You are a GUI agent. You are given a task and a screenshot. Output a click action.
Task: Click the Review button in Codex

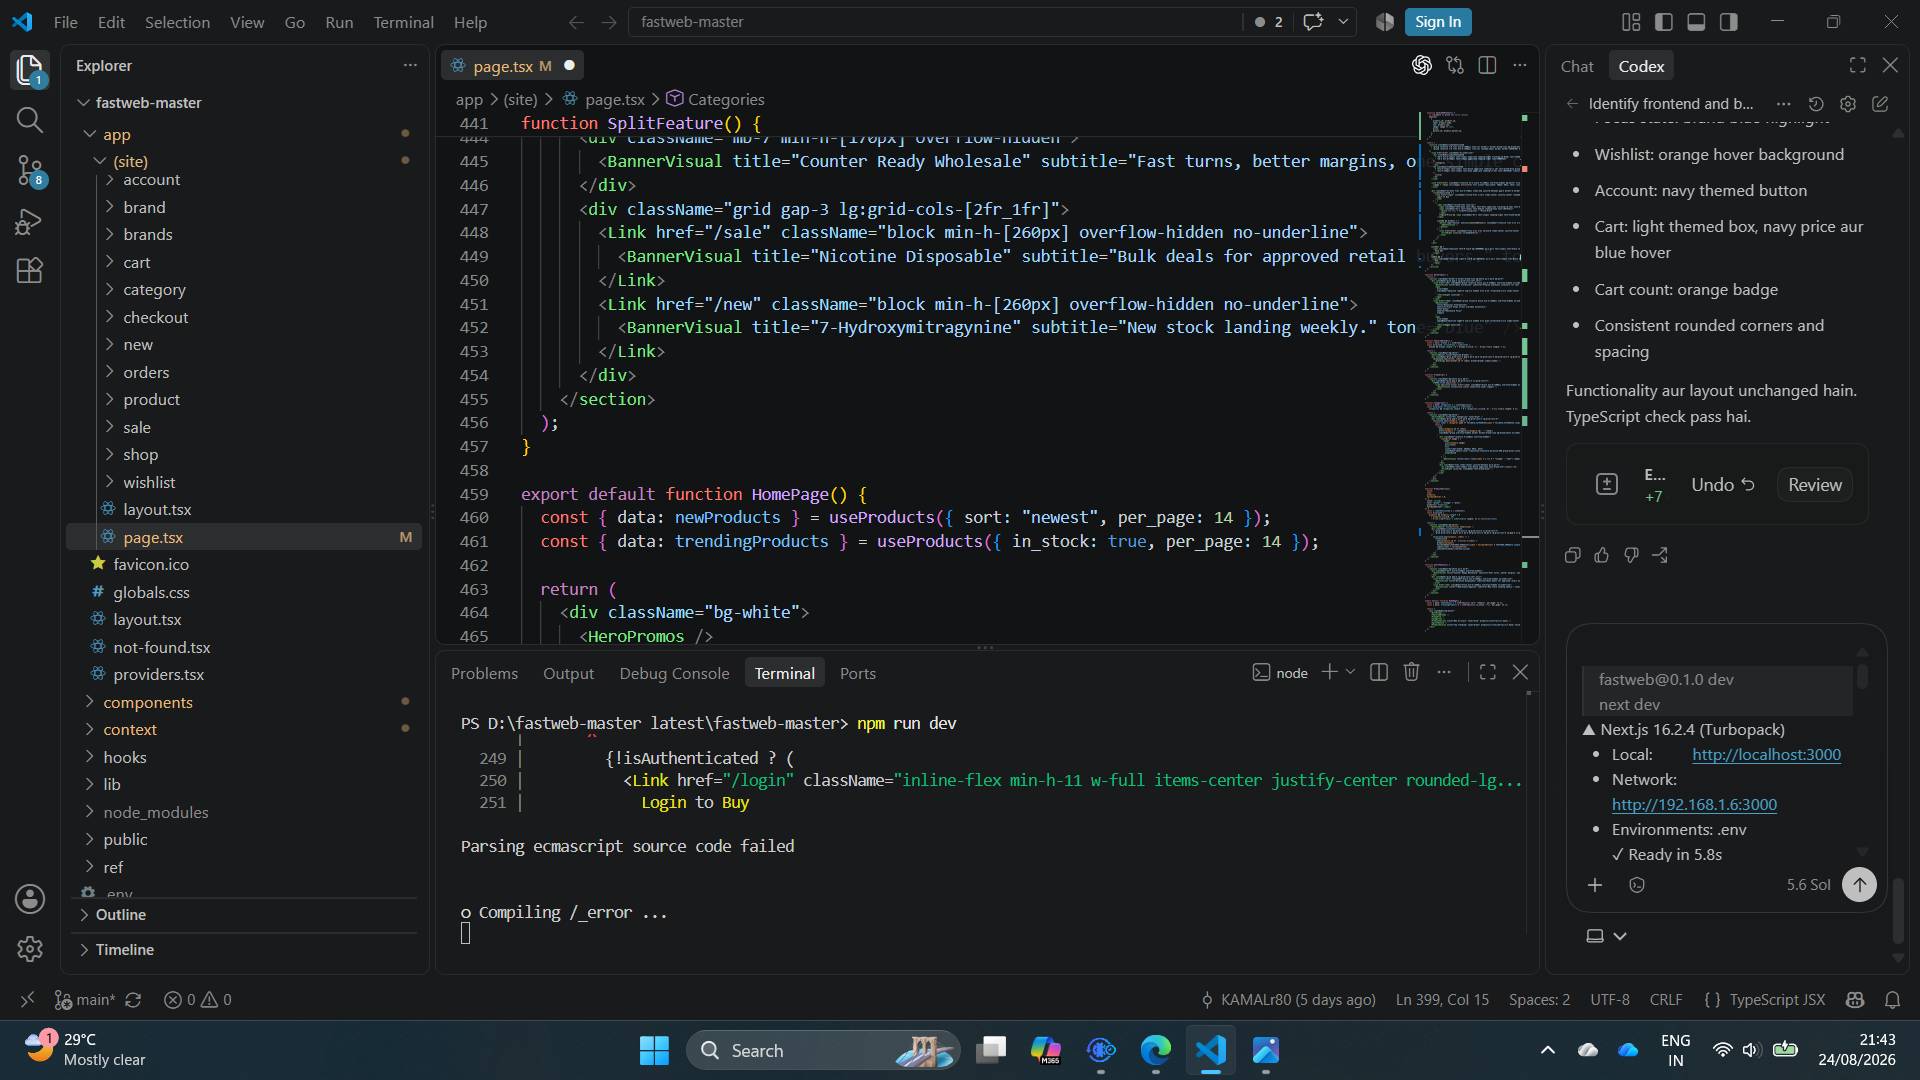(x=1814, y=485)
